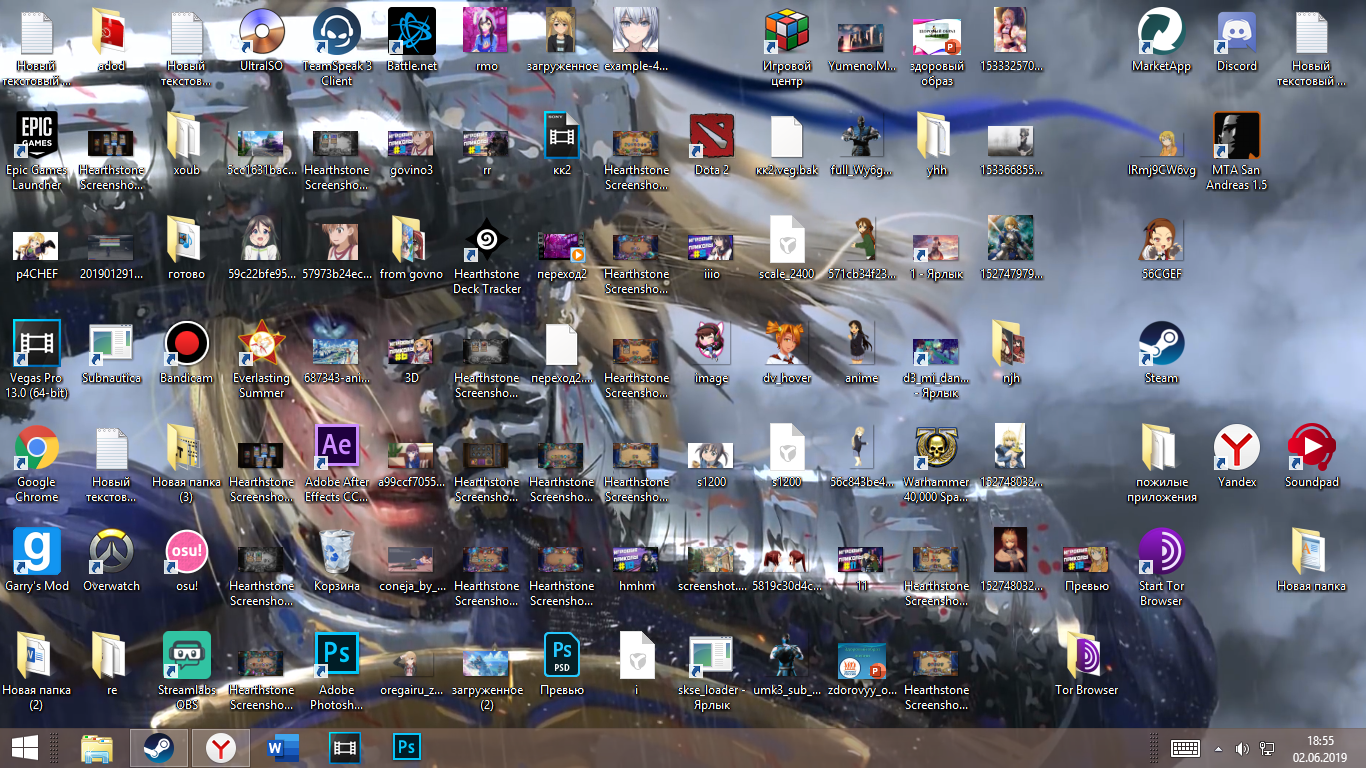Open the Корзина recycle bin
The width and height of the screenshot is (1366, 768).
coord(337,553)
